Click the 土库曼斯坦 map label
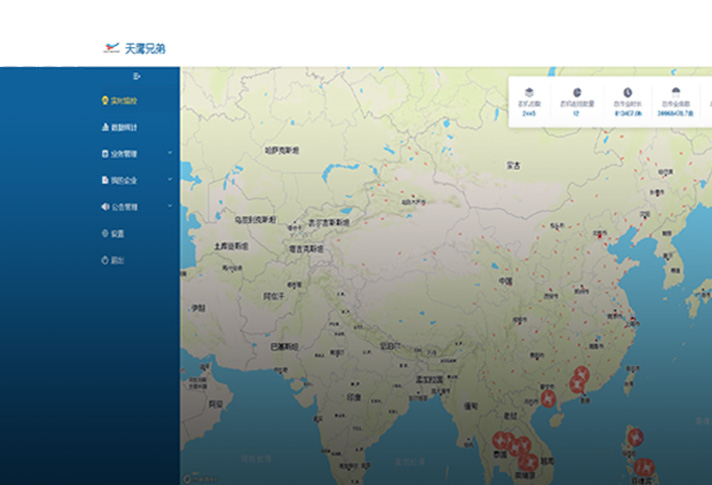This screenshot has width=712, height=485. tap(231, 247)
